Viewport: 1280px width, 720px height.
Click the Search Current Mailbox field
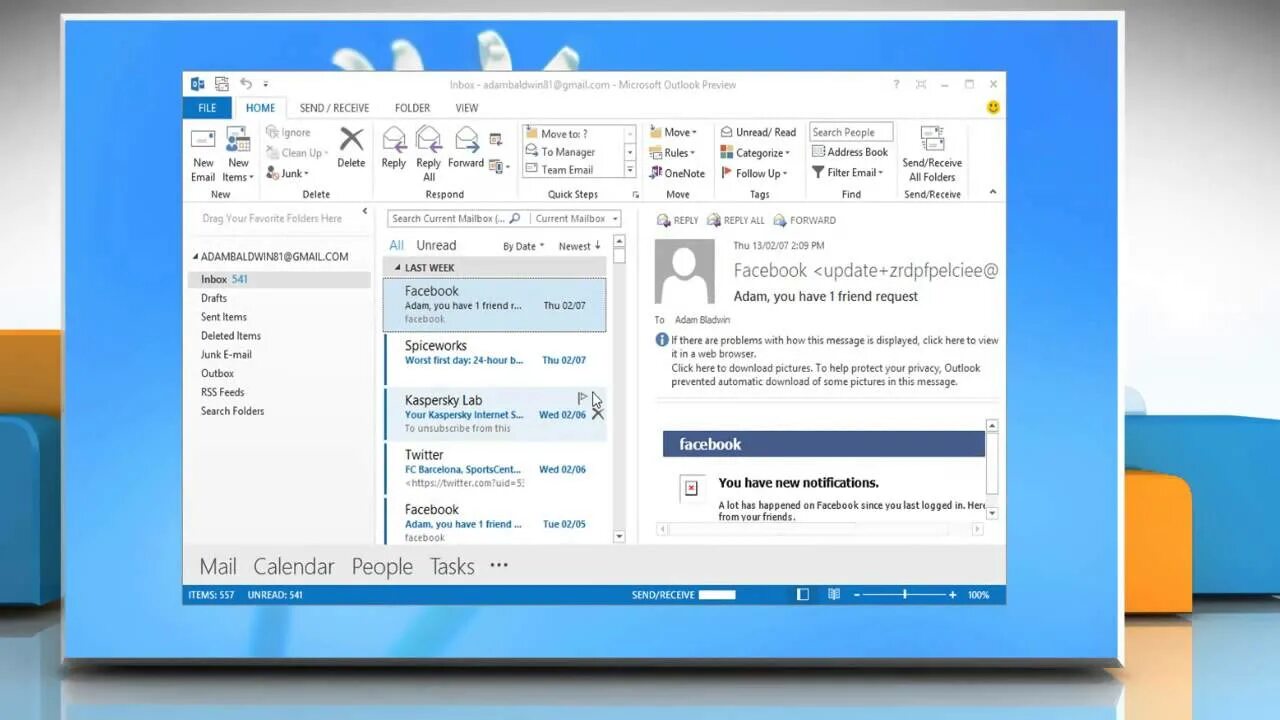coord(456,218)
